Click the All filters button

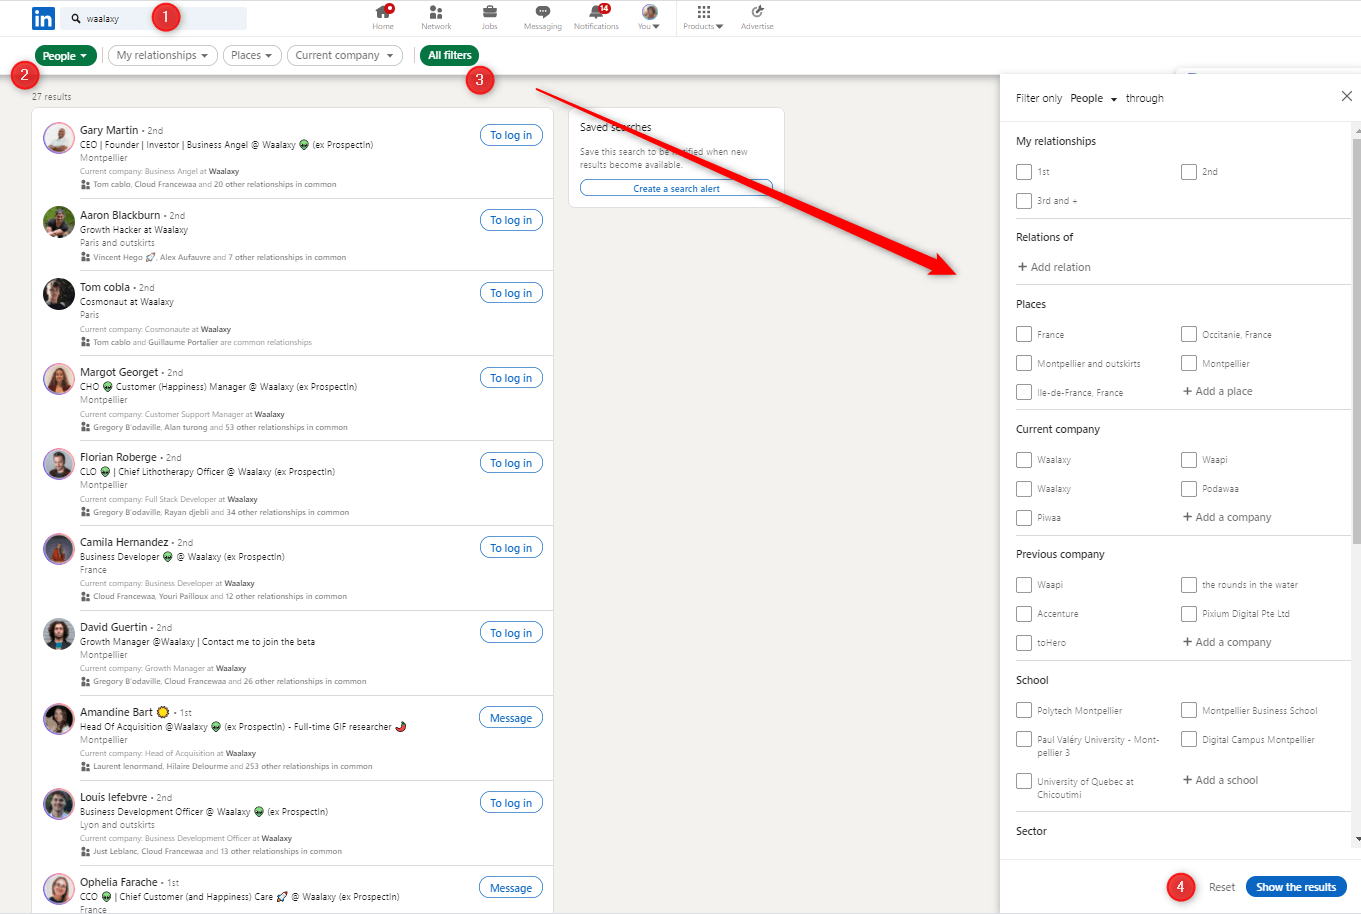click(450, 55)
